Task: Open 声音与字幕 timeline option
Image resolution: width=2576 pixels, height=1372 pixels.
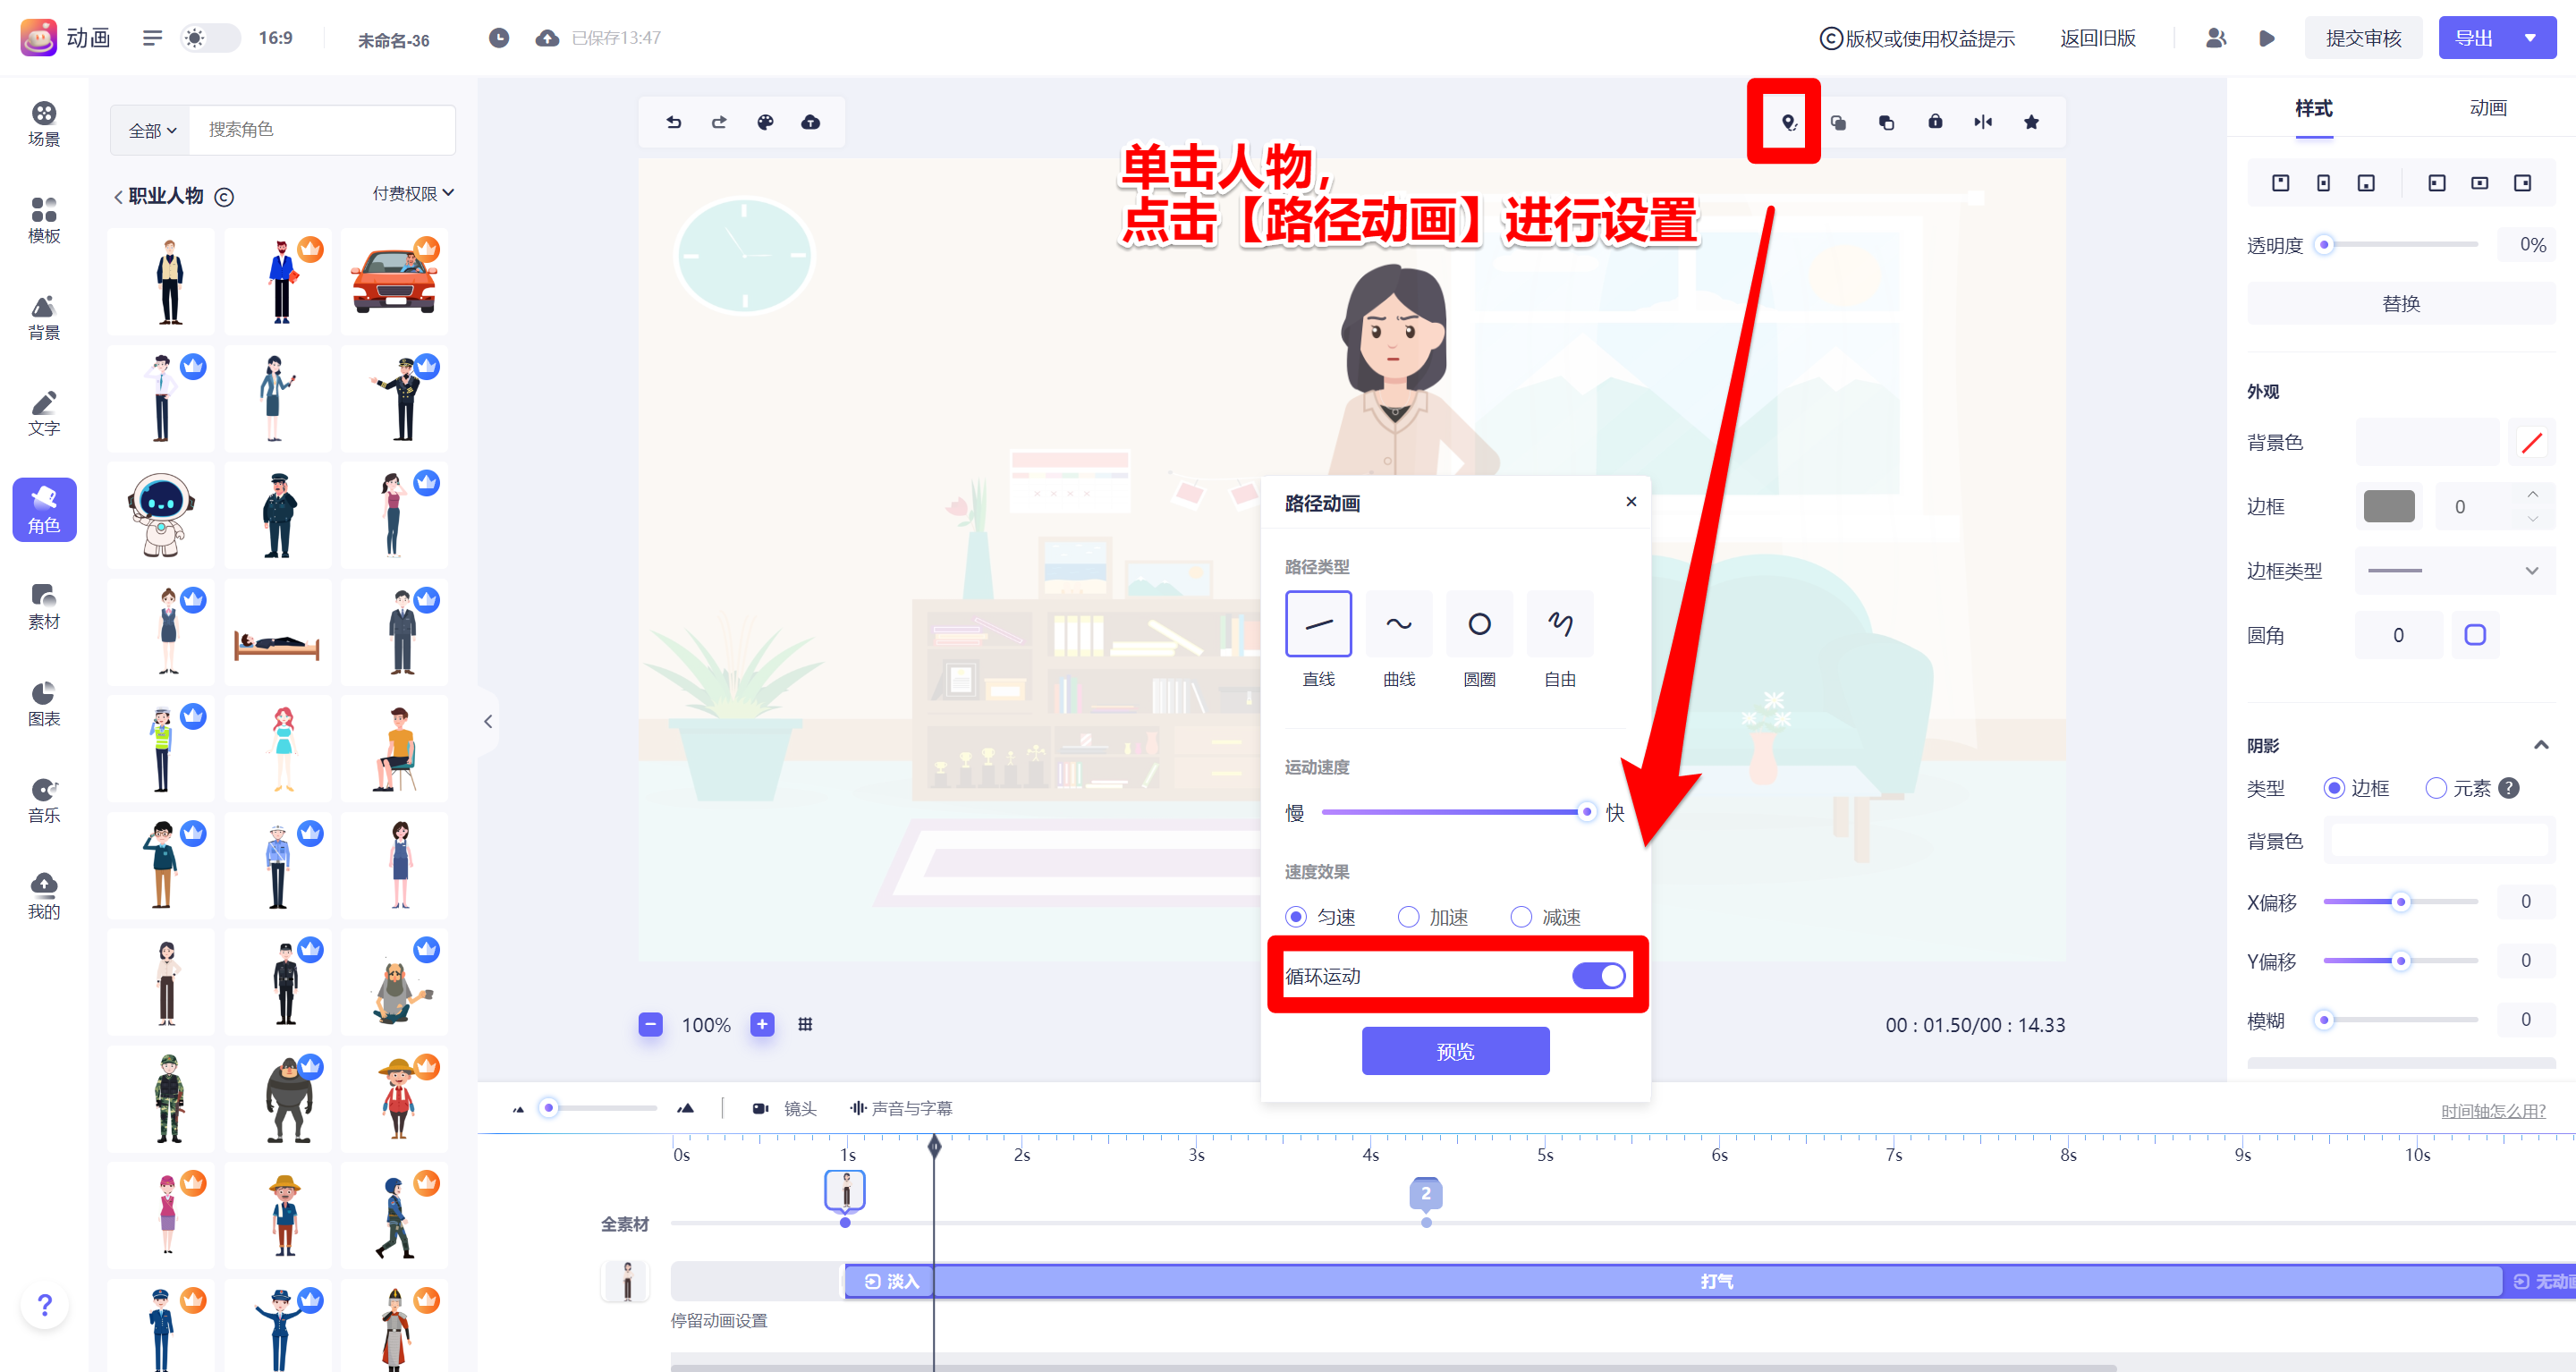Action: click(900, 1108)
